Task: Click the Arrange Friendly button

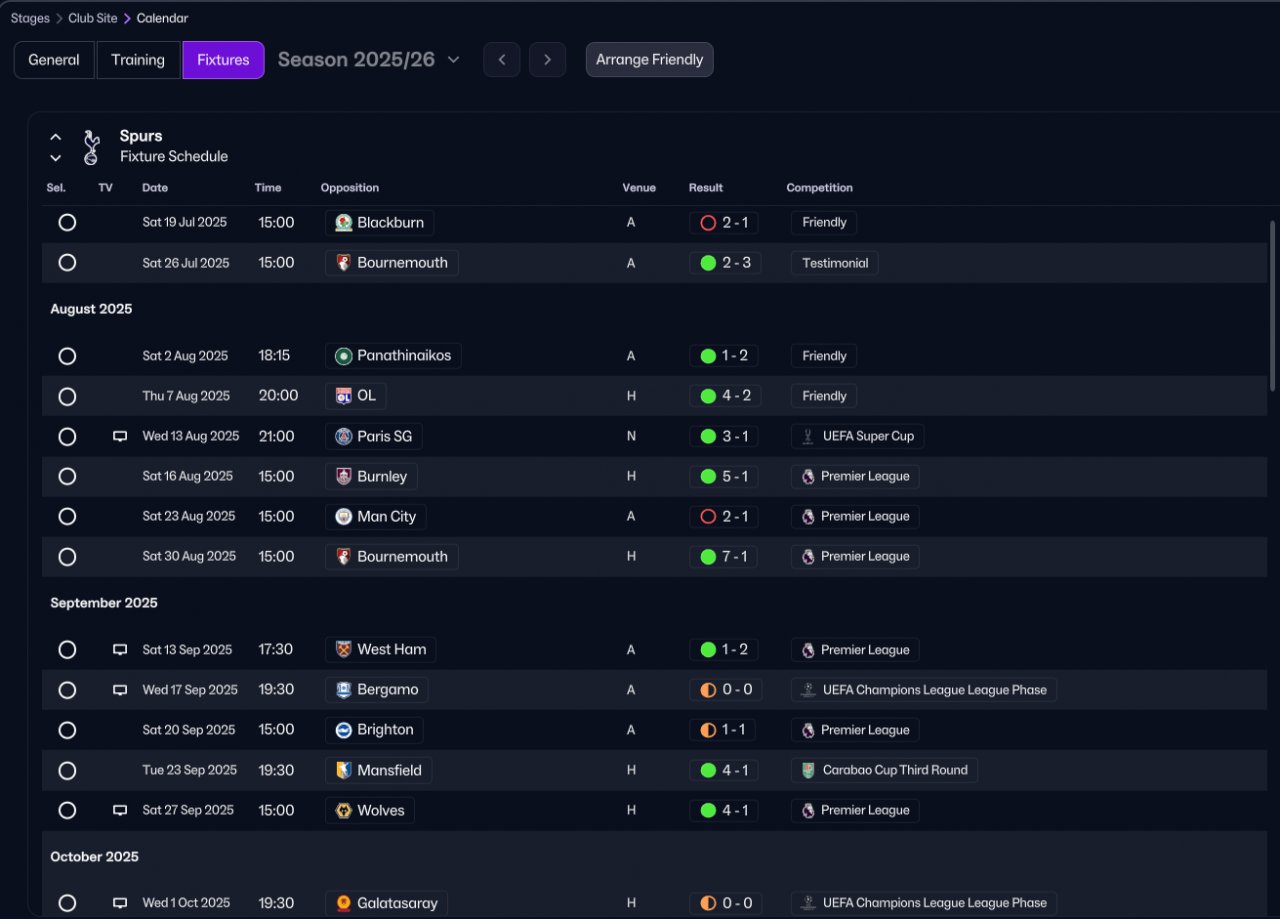Action: coord(650,60)
